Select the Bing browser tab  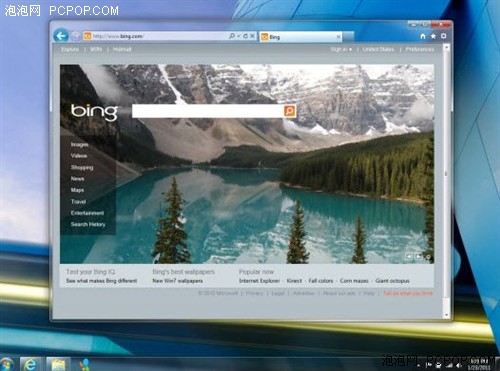click(300, 37)
